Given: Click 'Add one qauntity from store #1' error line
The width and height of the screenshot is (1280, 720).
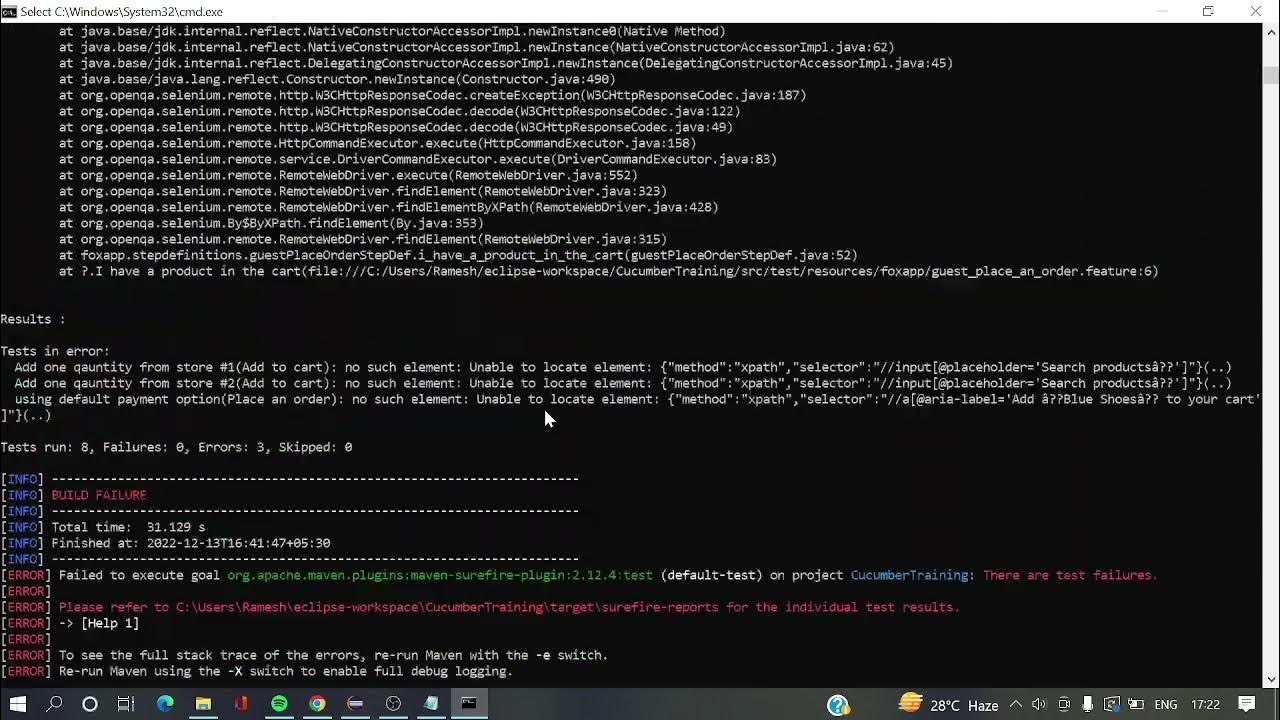Looking at the screenshot, I should [623, 367].
